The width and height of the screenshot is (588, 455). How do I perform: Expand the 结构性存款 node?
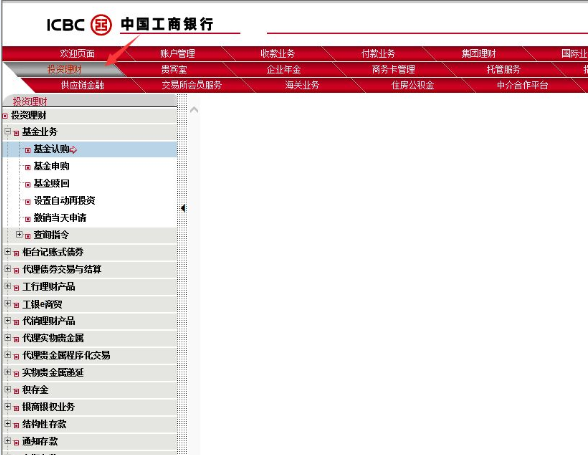pos(8,423)
